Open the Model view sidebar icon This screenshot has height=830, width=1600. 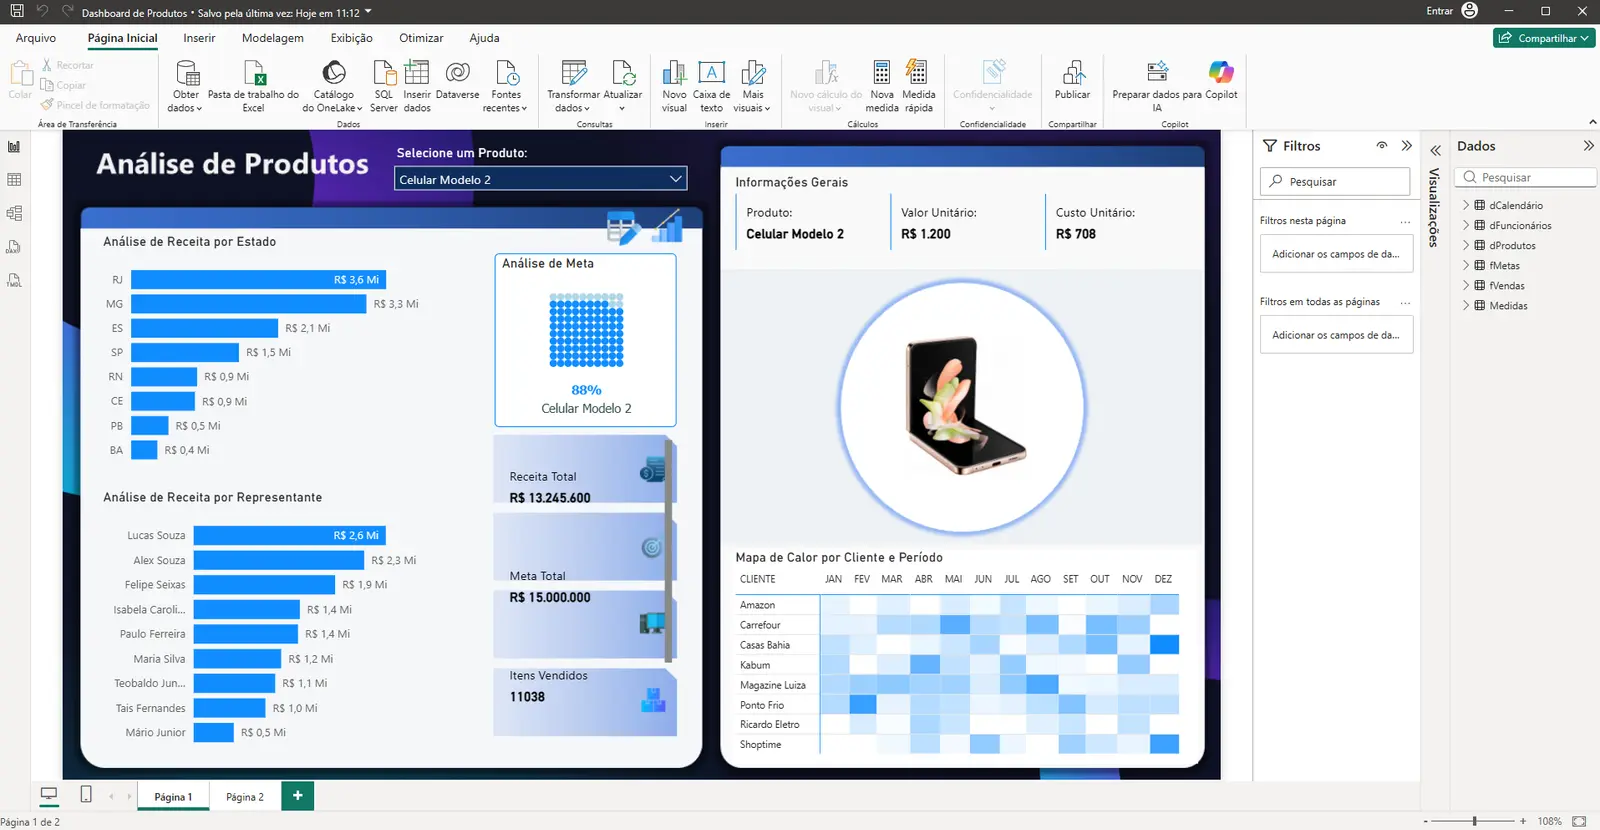click(x=14, y=213)
